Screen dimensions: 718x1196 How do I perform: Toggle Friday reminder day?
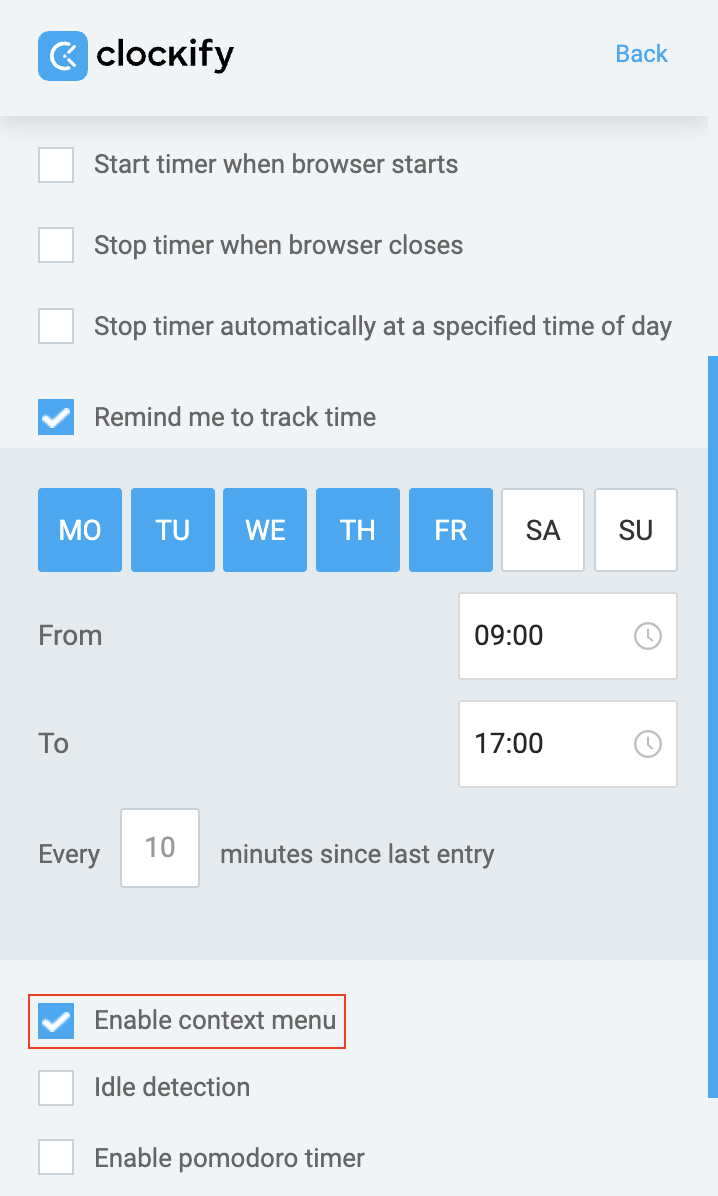pos(451,530)
